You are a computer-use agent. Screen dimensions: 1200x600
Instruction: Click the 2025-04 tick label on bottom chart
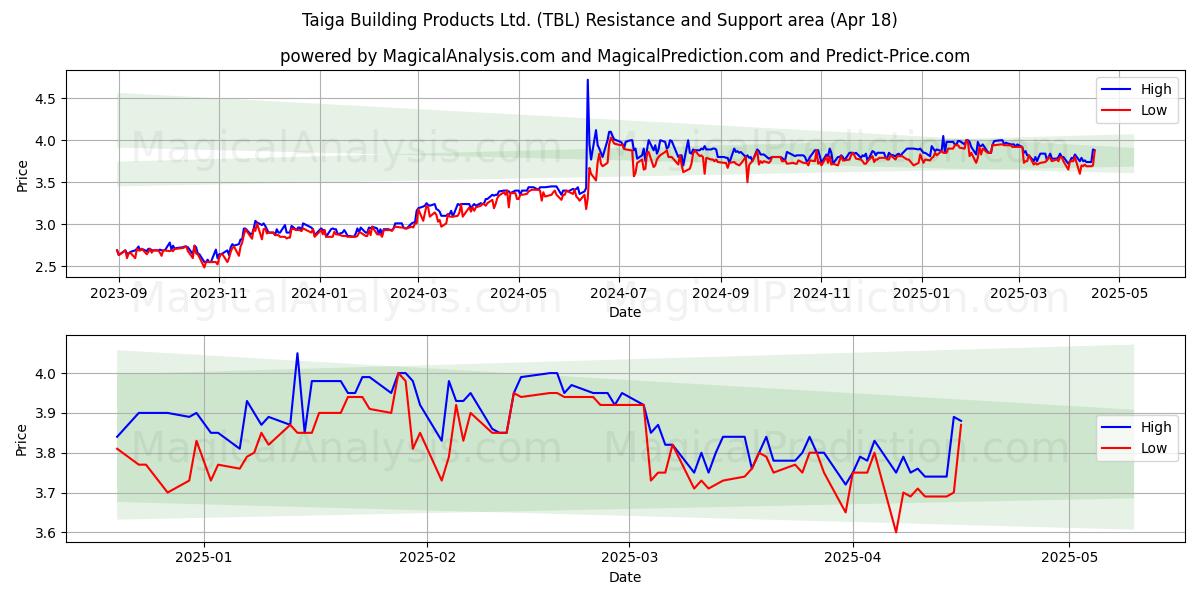(853, 557)
